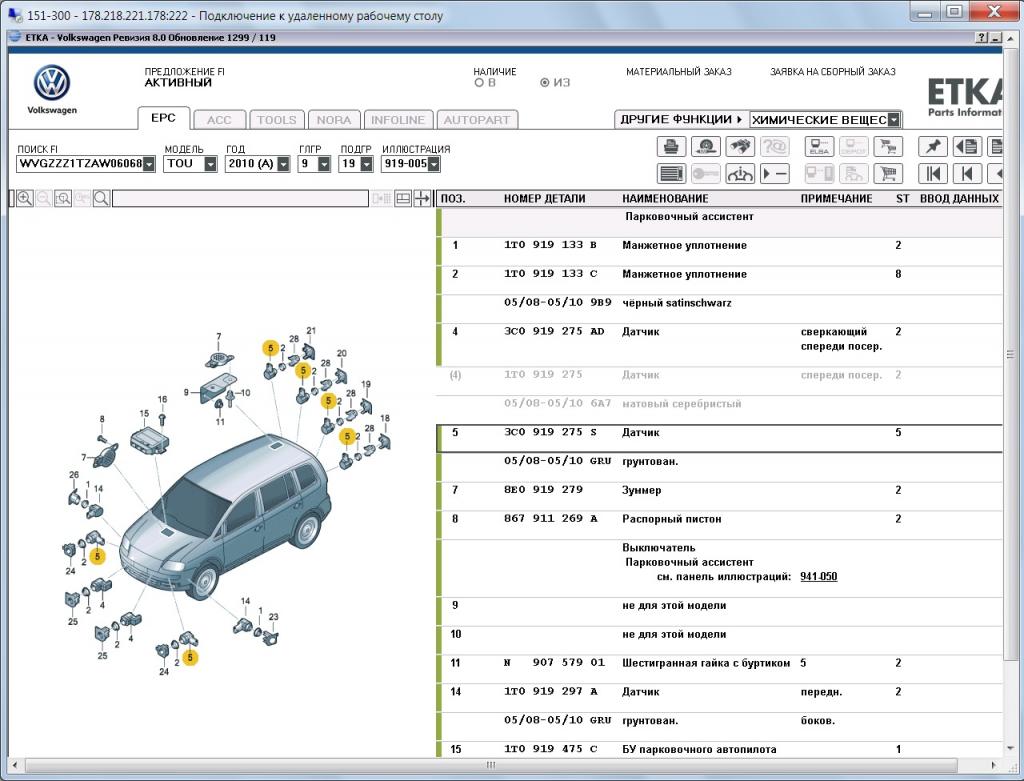1024x781 pixels.
Task: Click the previous illustration arrow icon
Action: click(x=967, y=174)
